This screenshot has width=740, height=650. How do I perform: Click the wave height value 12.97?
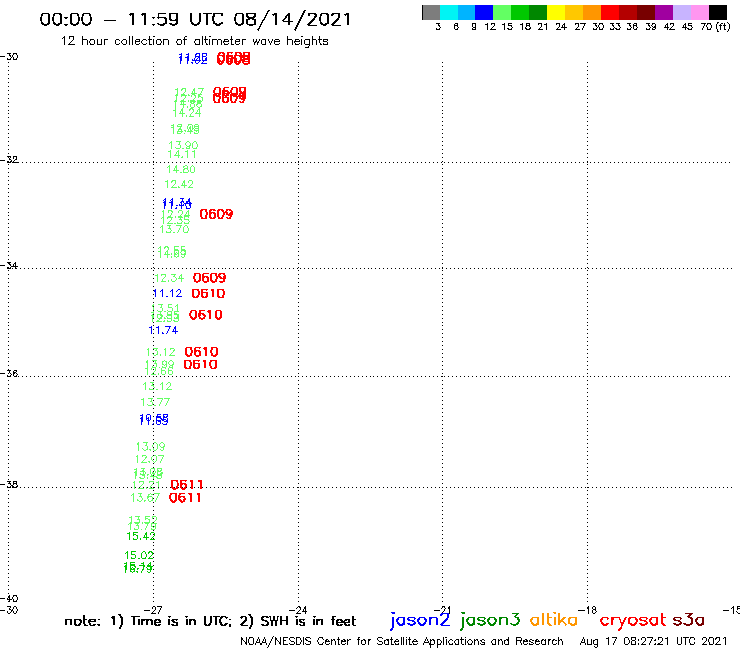click(150, 459)
